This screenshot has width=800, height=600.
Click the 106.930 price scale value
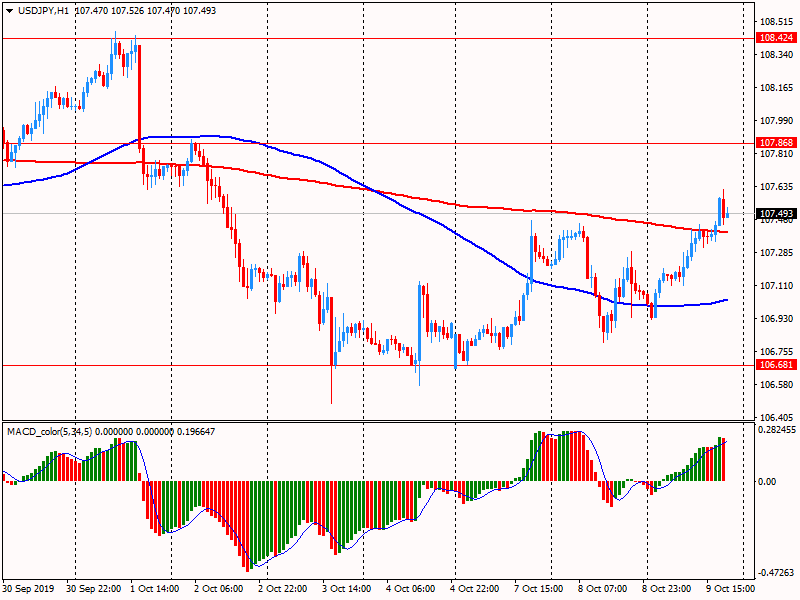(x=777, y=319)
